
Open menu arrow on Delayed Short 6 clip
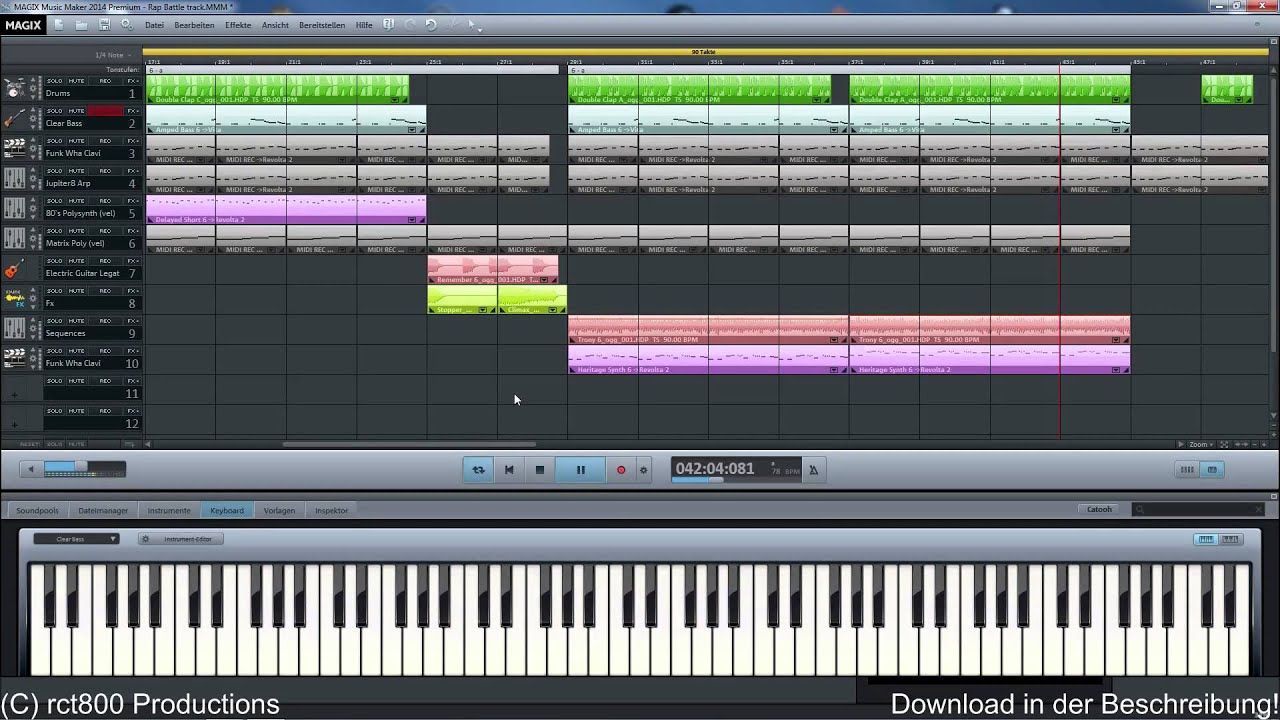click(411, 220)
